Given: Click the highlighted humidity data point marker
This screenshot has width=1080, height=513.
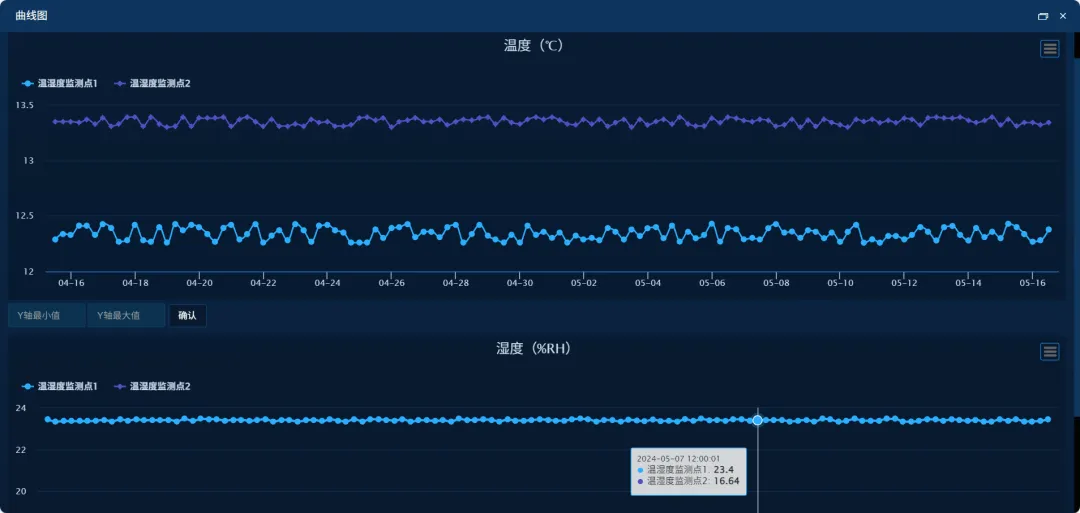Looking at the screenshot, I should (x=757, y=420).
